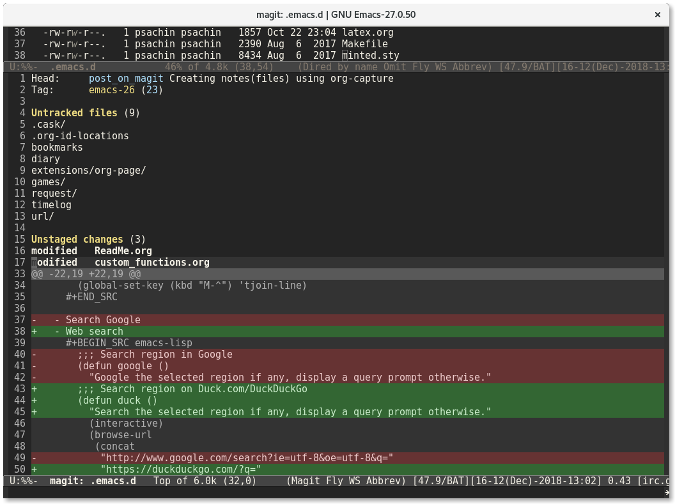
Task: Click the .cask/ untracked directory
Action: tap(48, 125)
